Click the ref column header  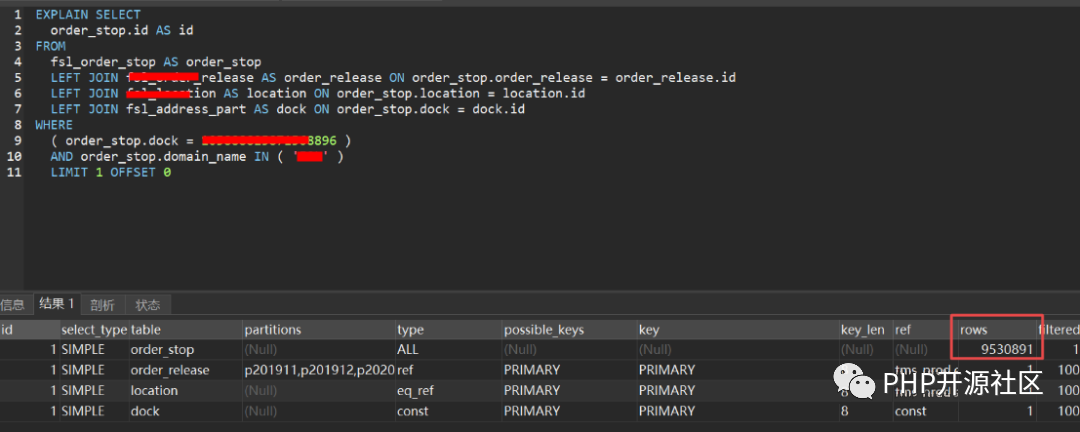pos(925,329)
